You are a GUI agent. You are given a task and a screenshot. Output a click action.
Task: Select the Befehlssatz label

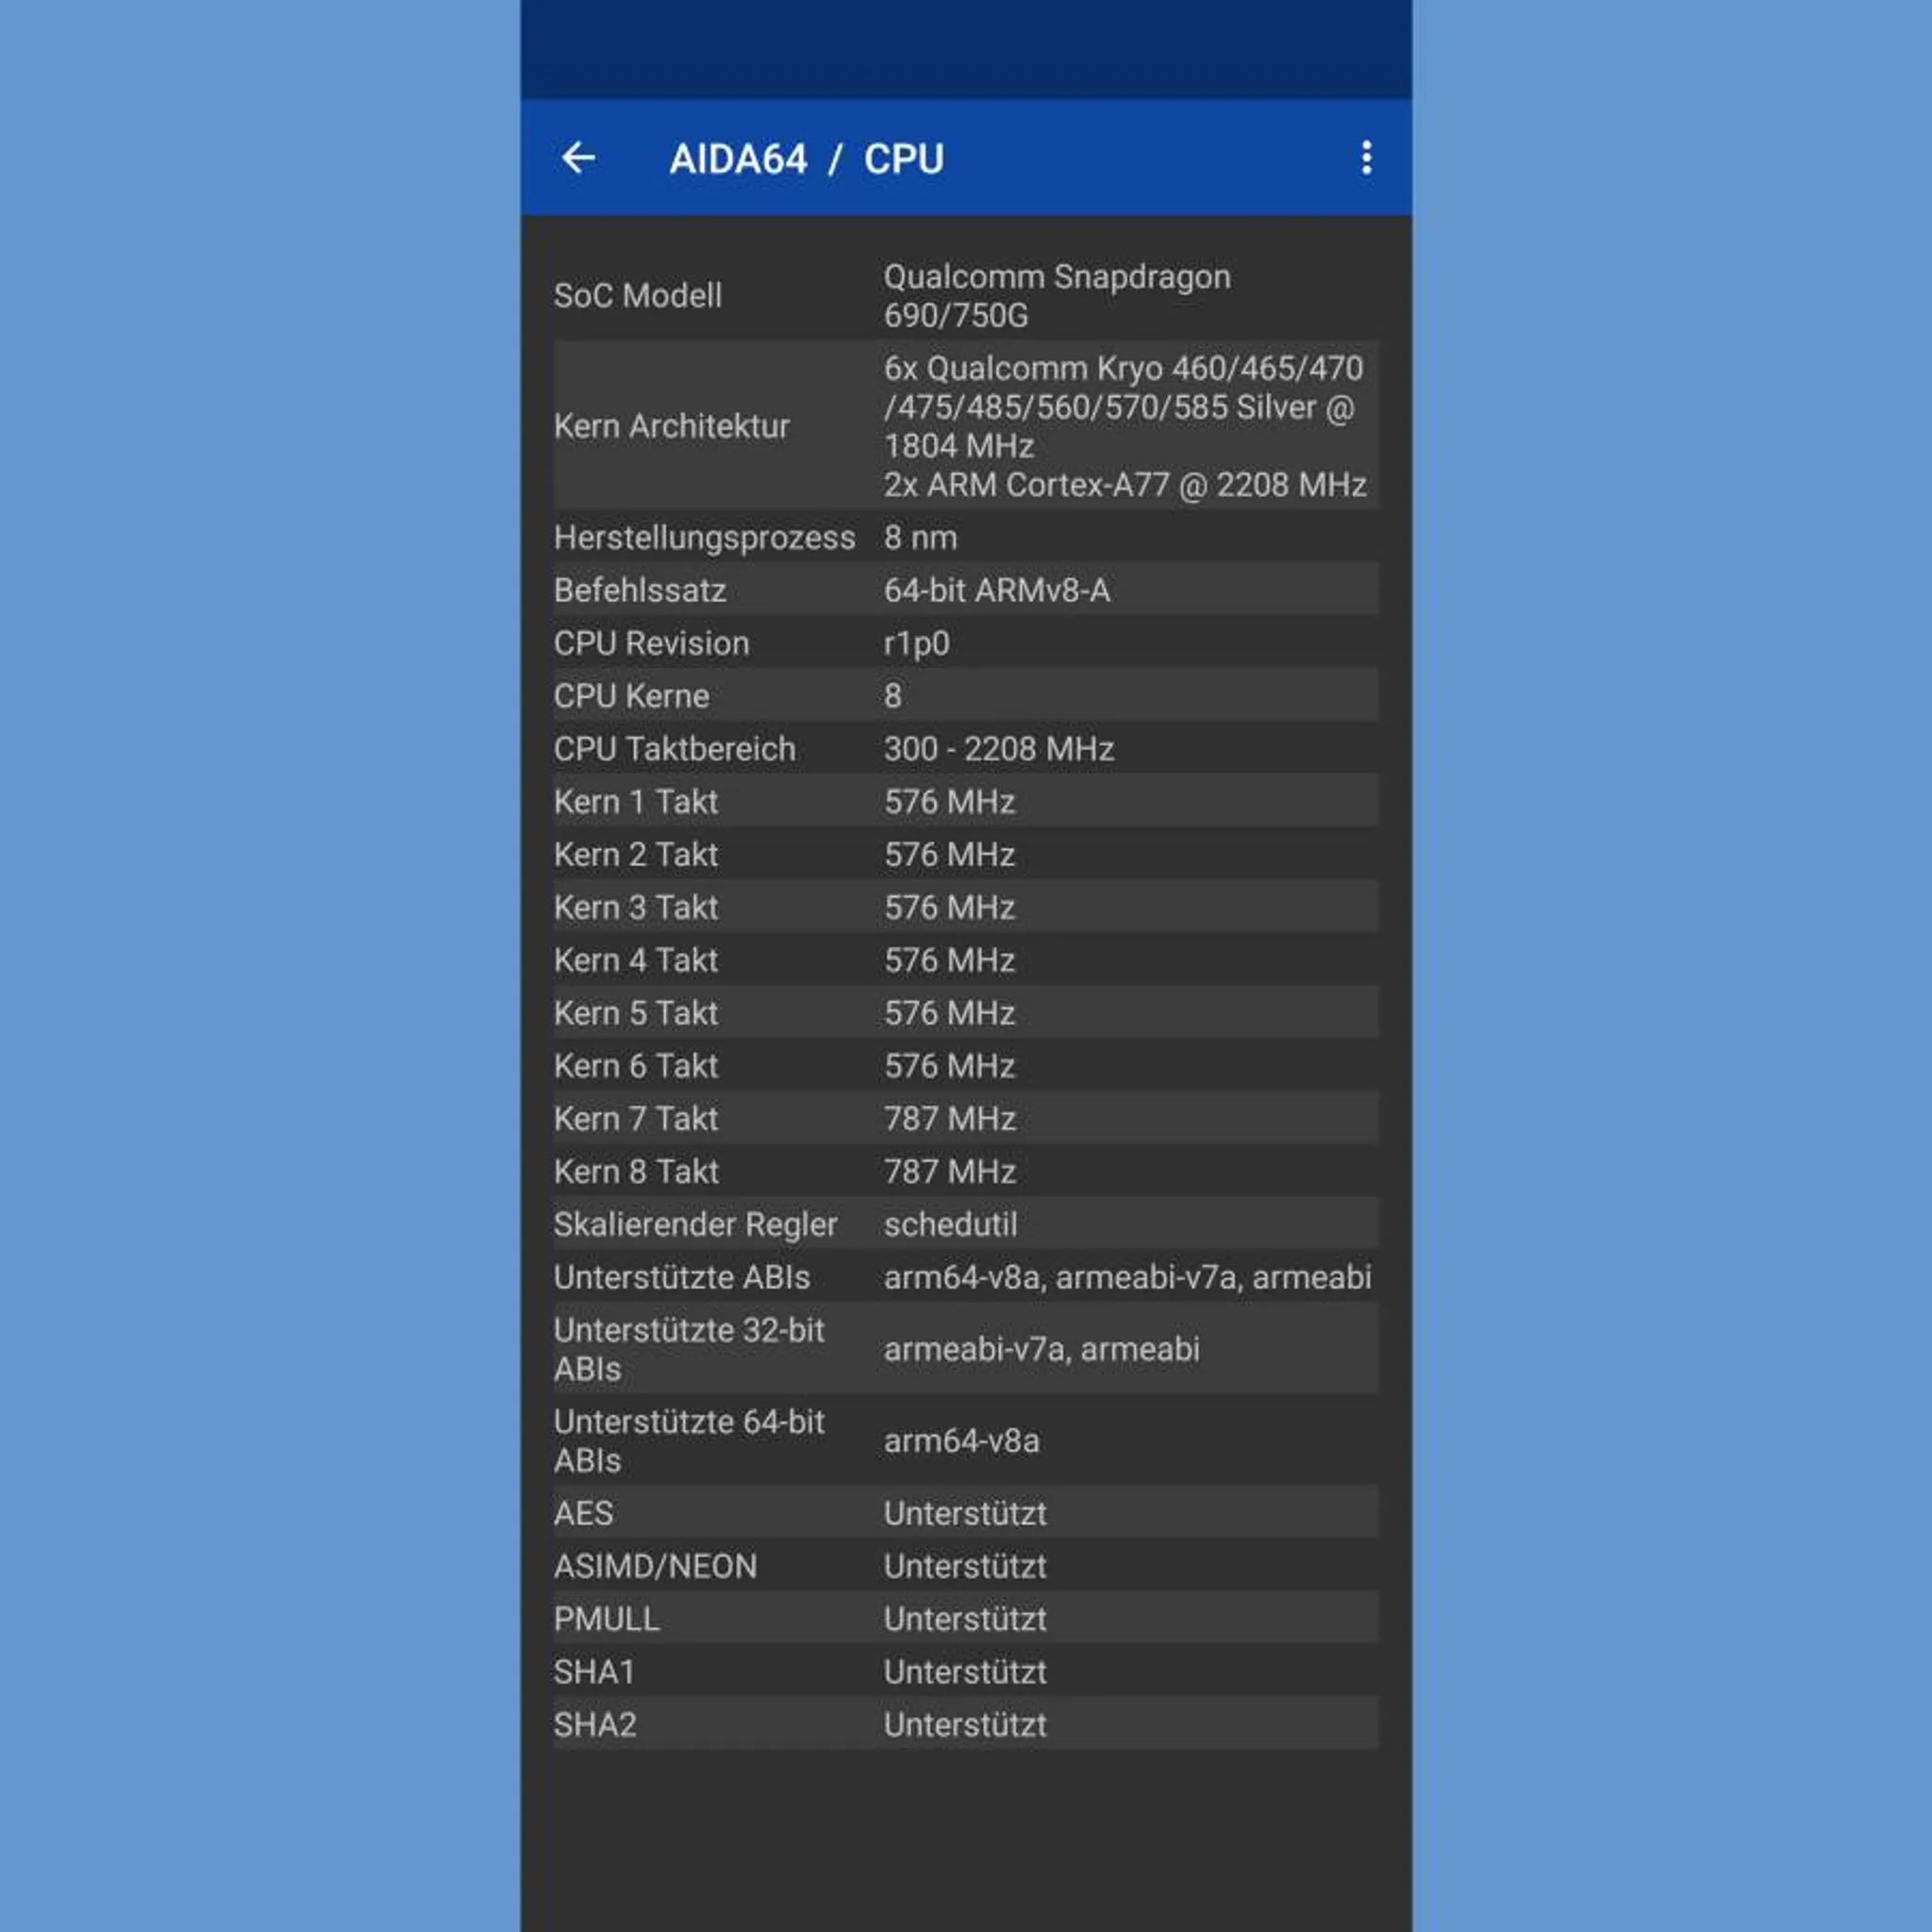(640, 591)
